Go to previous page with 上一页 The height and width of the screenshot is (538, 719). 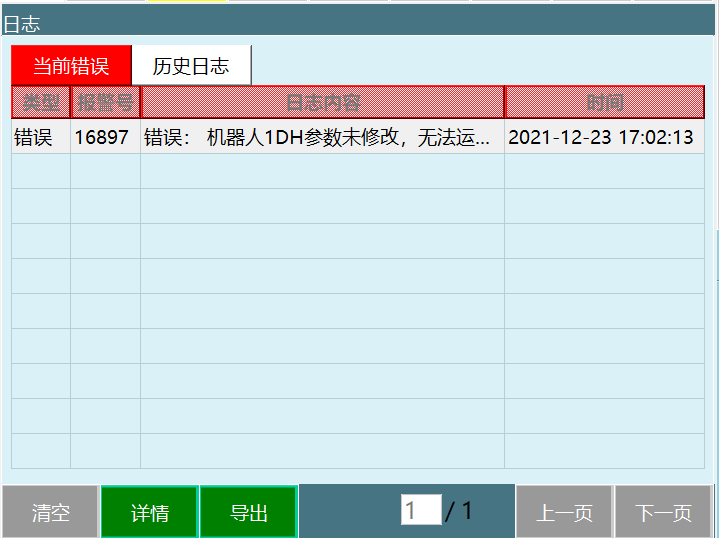564,513
